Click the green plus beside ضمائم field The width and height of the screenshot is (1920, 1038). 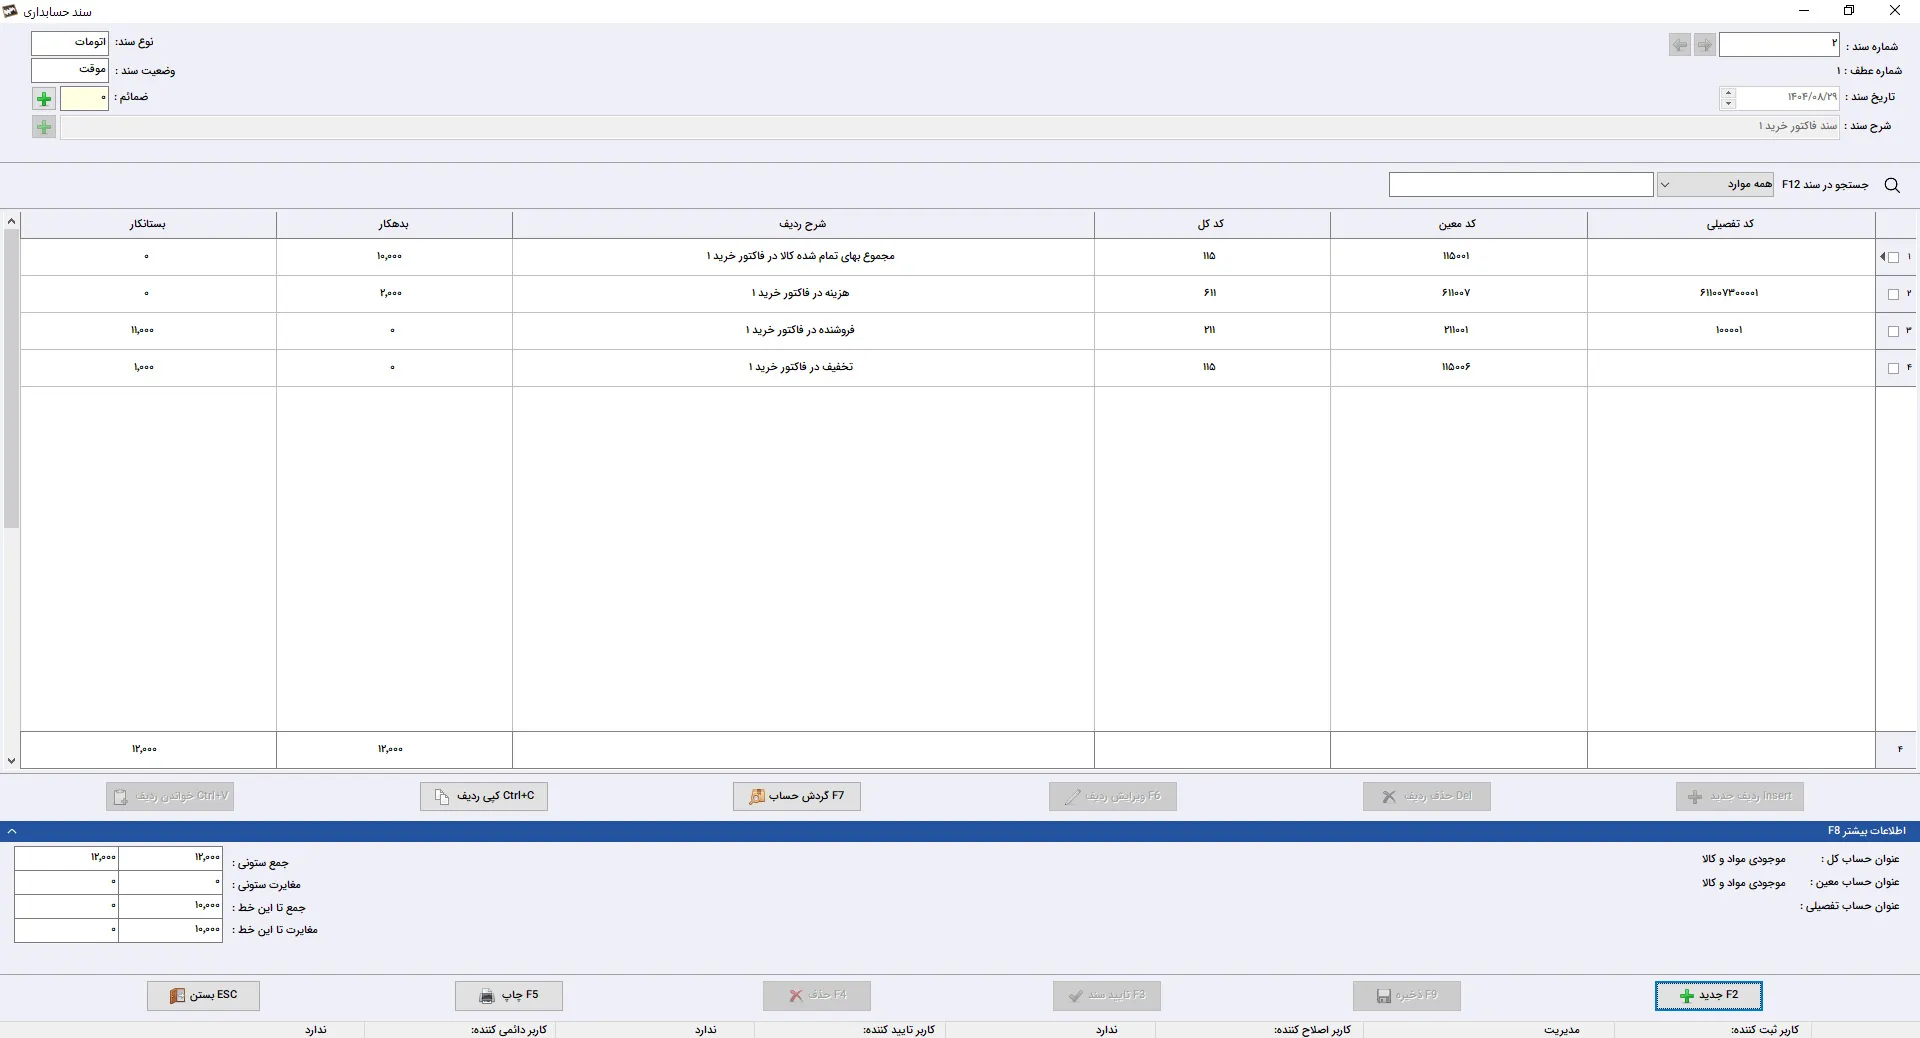coord(44,99)
